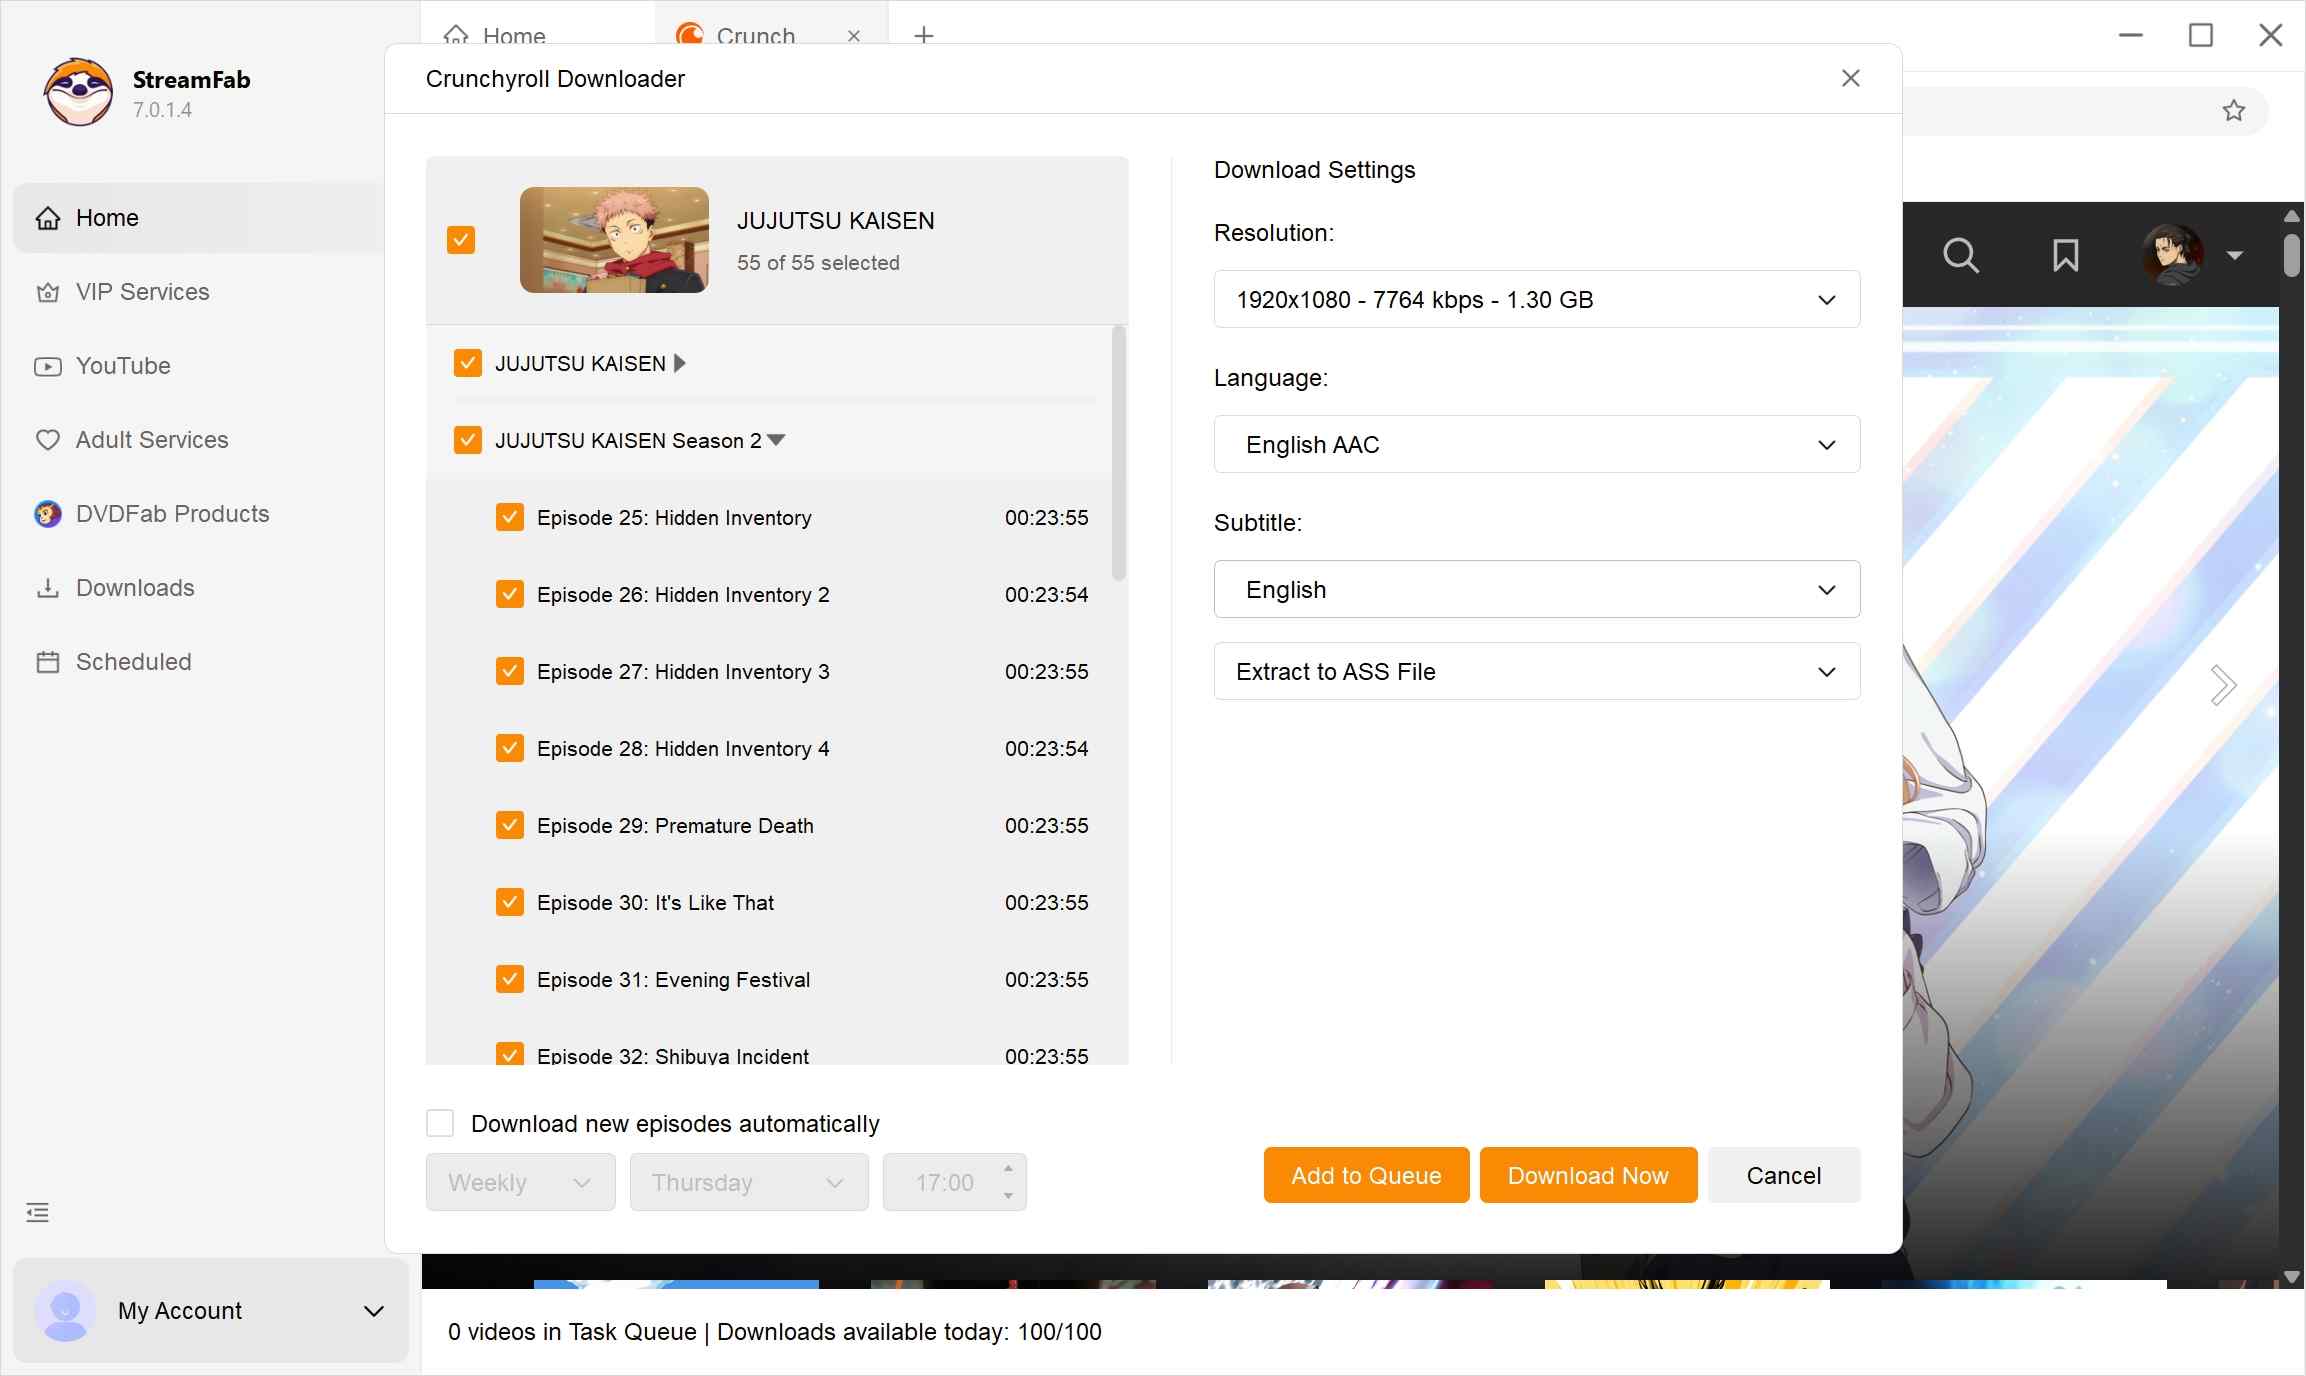Select VIP Services from the sidebar
This screenshot has height=1376, width=2306.
(141, 291)
